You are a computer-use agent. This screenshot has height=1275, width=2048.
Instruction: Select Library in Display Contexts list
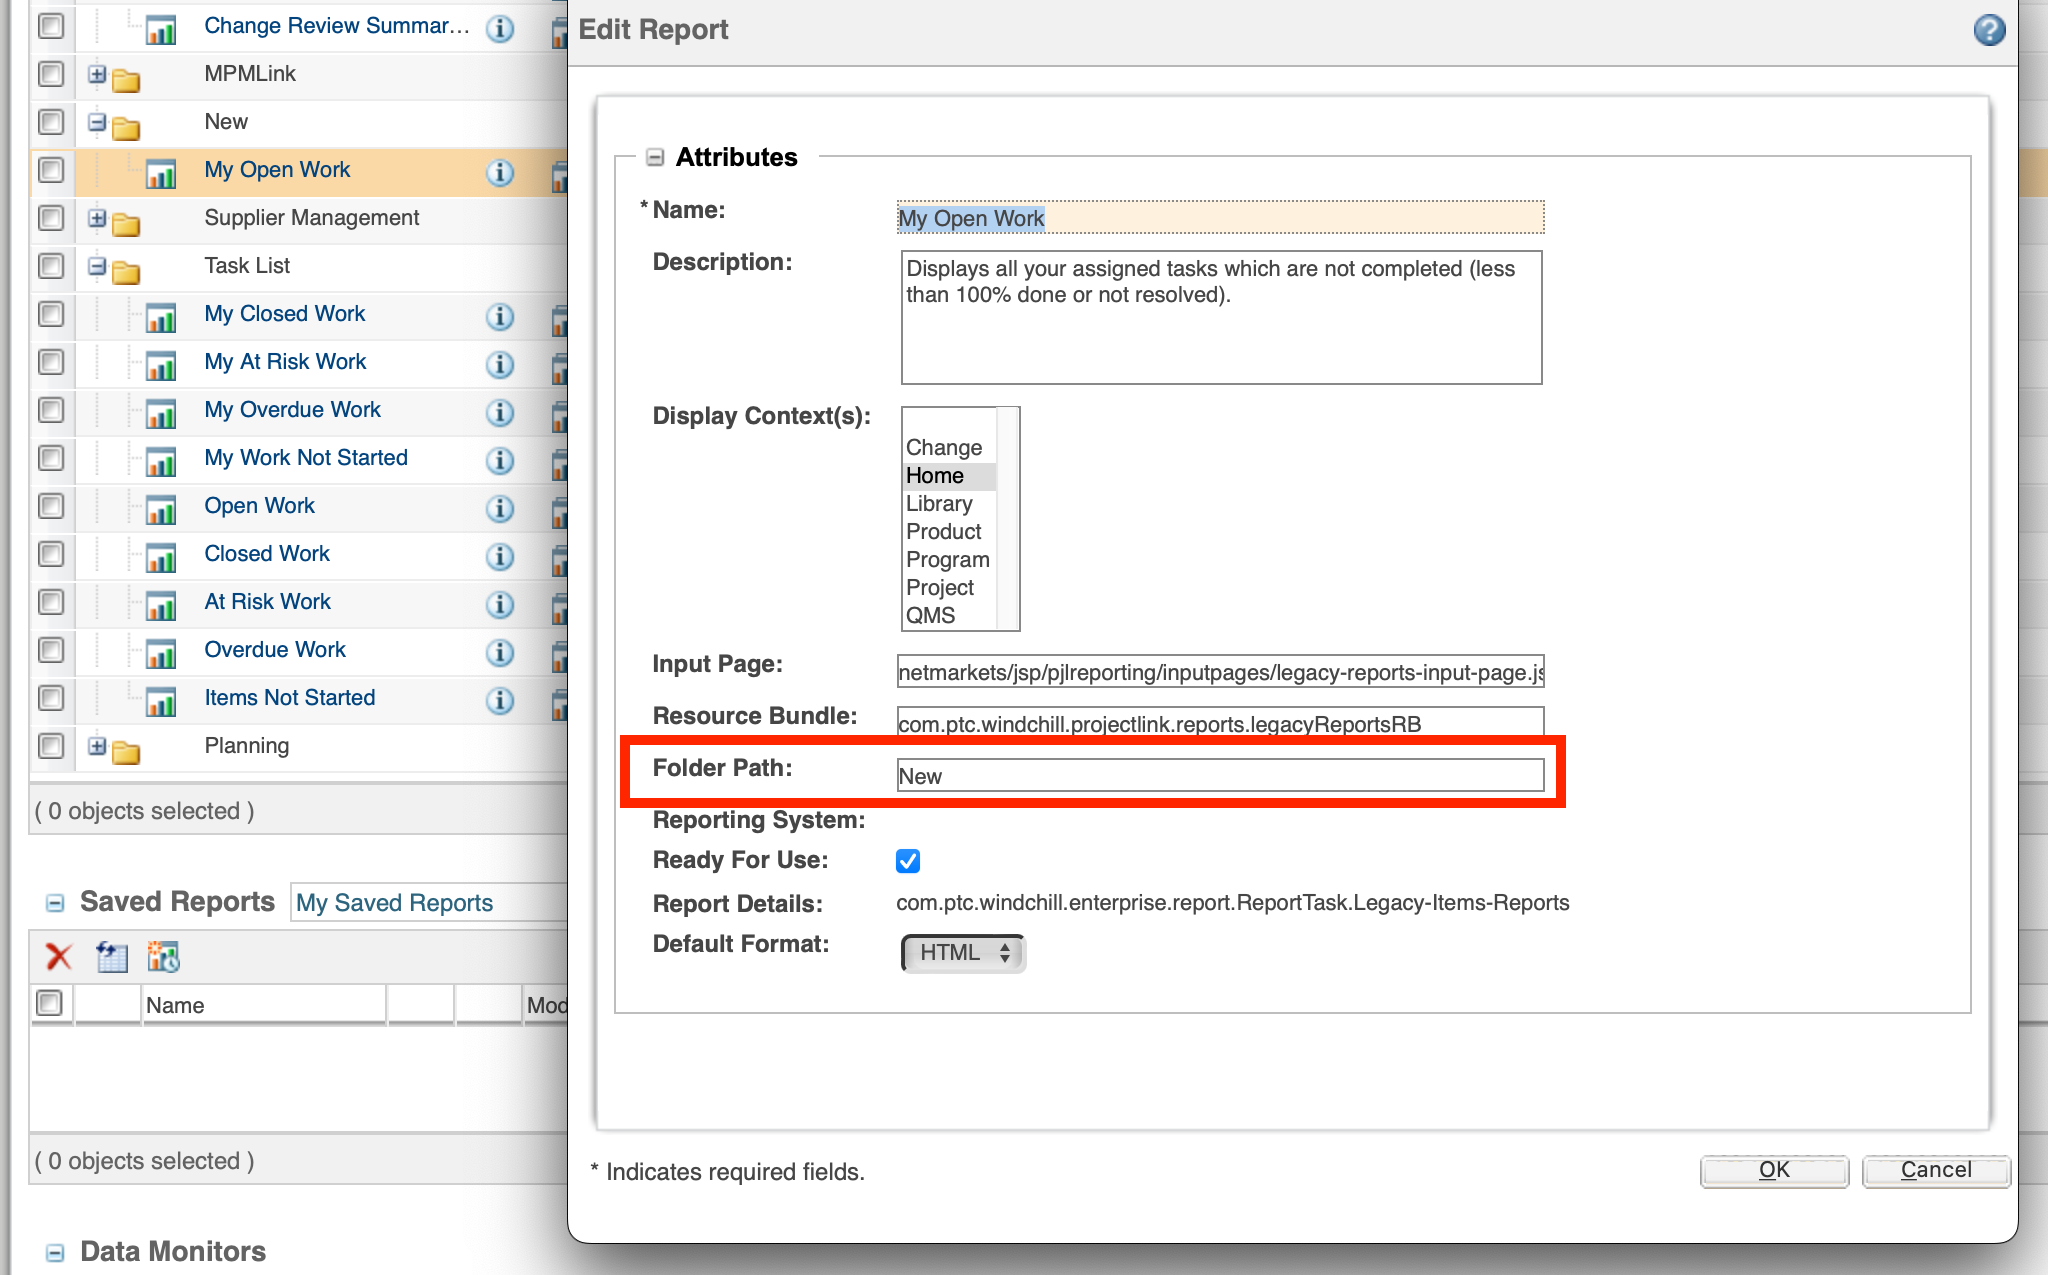tap(938, 503)
